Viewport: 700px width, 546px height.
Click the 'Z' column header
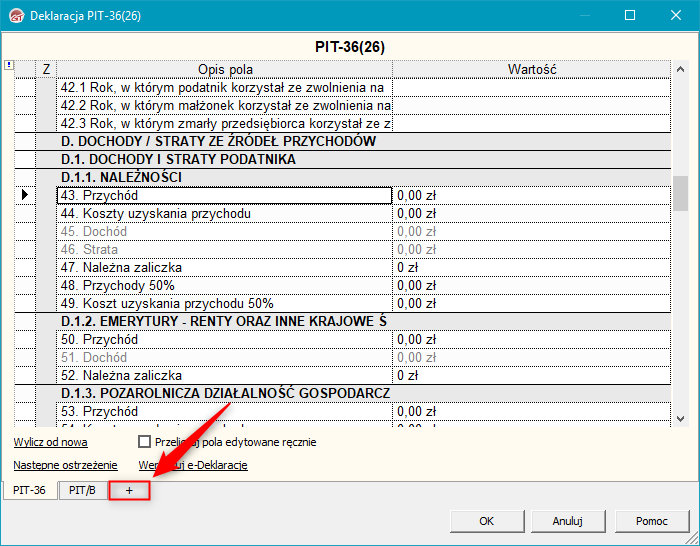click(46, 69)
